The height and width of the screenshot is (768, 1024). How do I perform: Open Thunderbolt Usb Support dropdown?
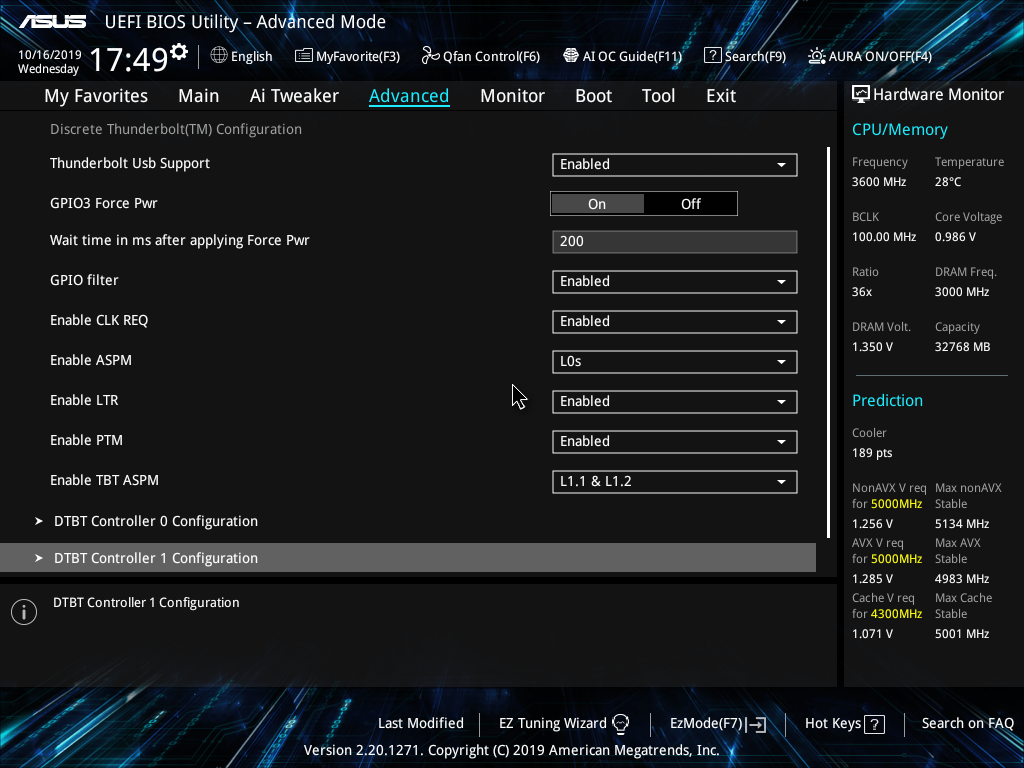pos(675,165)
